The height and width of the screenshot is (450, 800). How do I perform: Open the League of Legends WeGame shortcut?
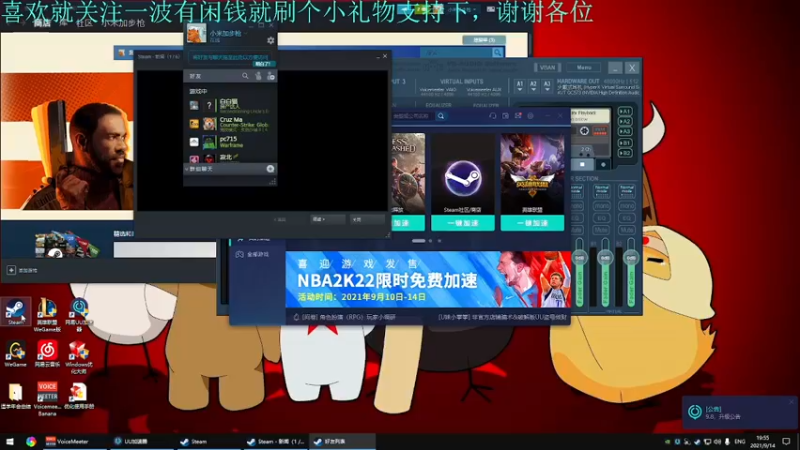click(47, 314)
